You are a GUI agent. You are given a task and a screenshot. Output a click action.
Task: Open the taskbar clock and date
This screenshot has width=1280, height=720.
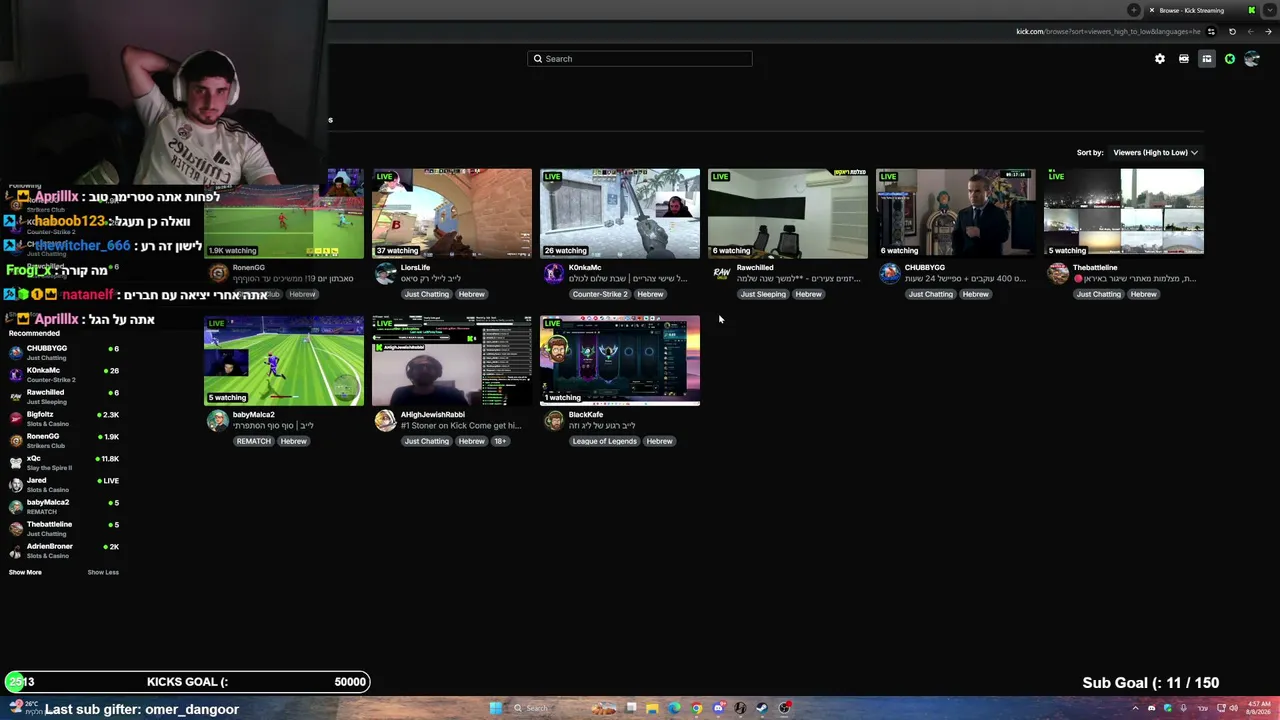point(1259,709)
